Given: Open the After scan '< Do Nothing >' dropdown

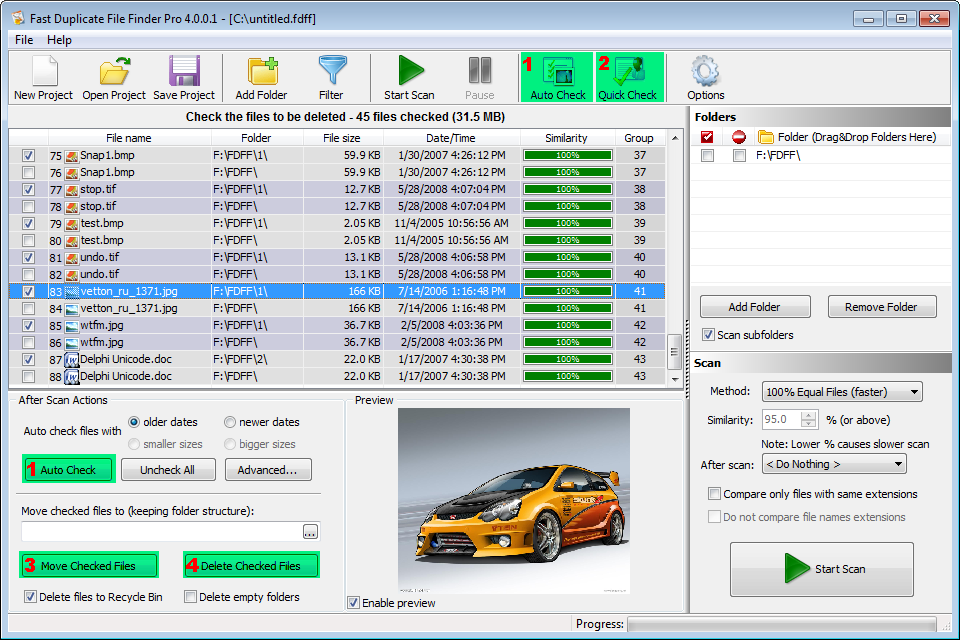Looking at the screenshot, I should click(x=834, y=464).
